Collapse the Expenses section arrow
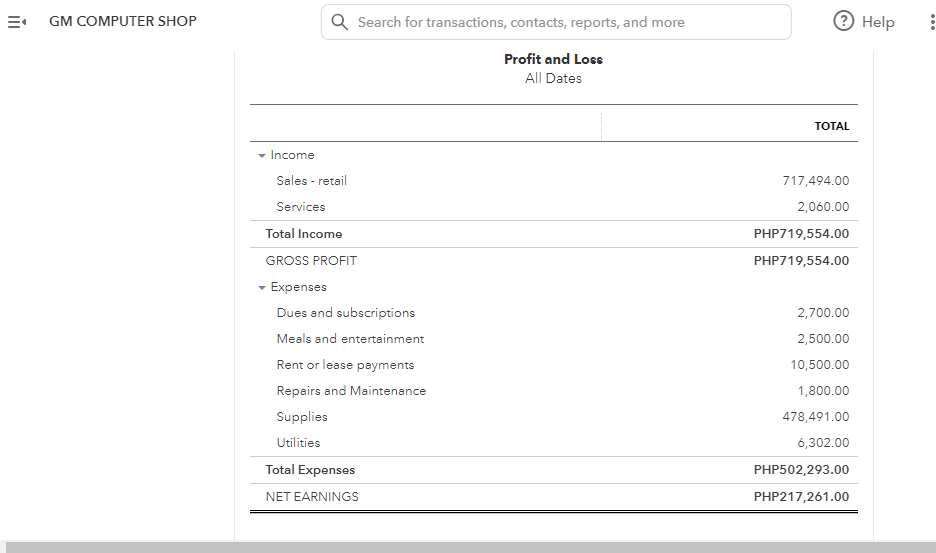The image size is (936, 553). 262,288
